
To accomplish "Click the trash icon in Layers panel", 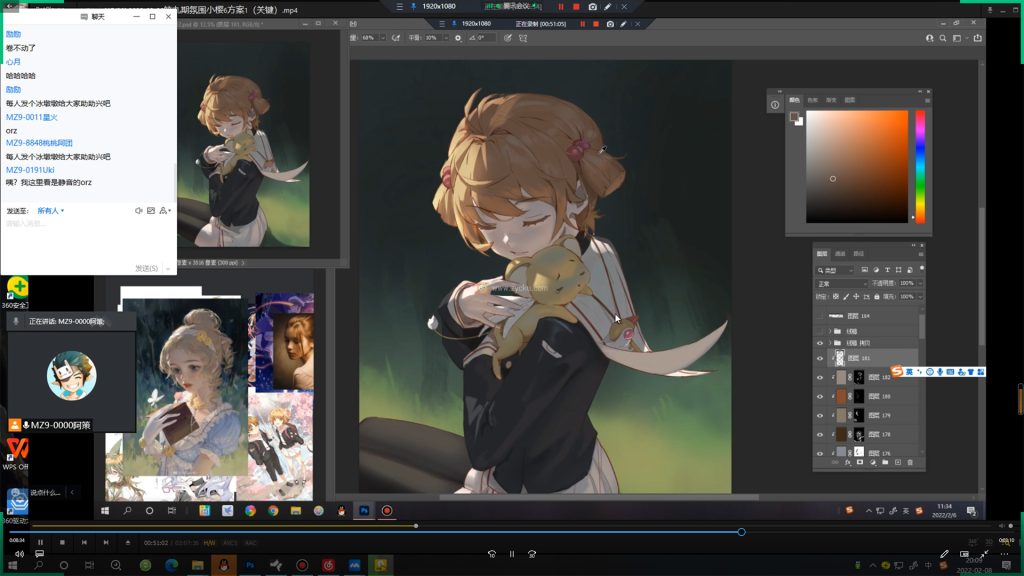I will pyautogui.click(x=910, y=462).
